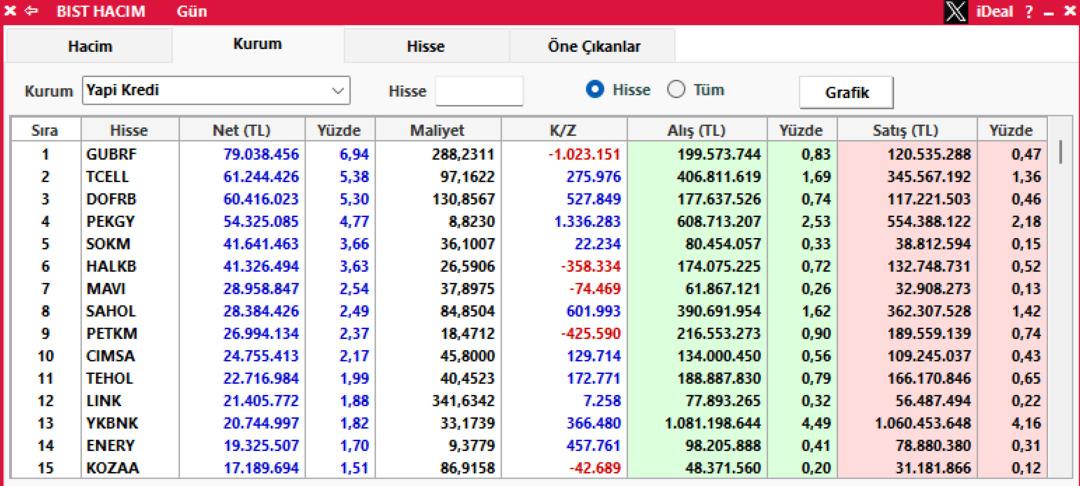Open the Kurum dropdown showing Yapi Kredi
This screenshot has height=486, width=1080.
pos(215,91)
